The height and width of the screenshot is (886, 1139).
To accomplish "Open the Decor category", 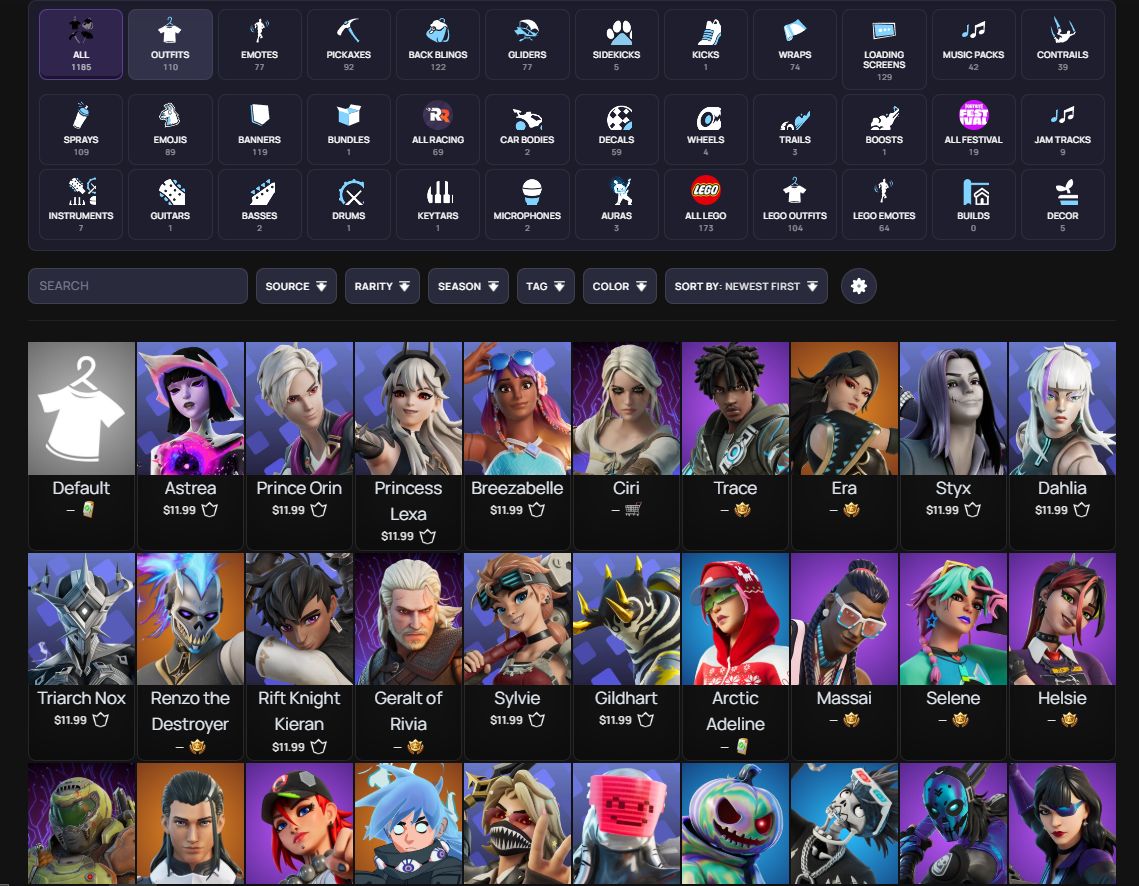I will 1063,205.
